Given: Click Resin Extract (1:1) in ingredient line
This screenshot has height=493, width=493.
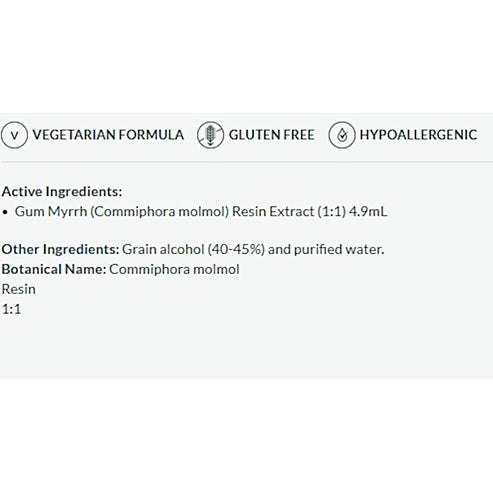Looking at the screenshot, I should 289,212.
